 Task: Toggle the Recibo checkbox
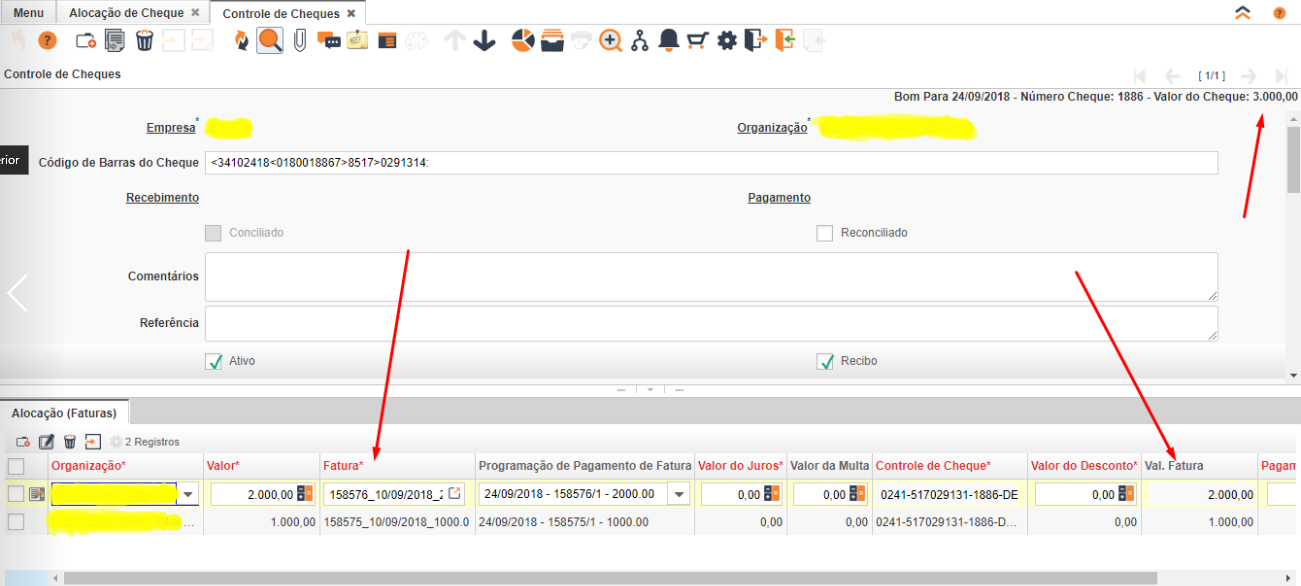click(x=825, y=361)
